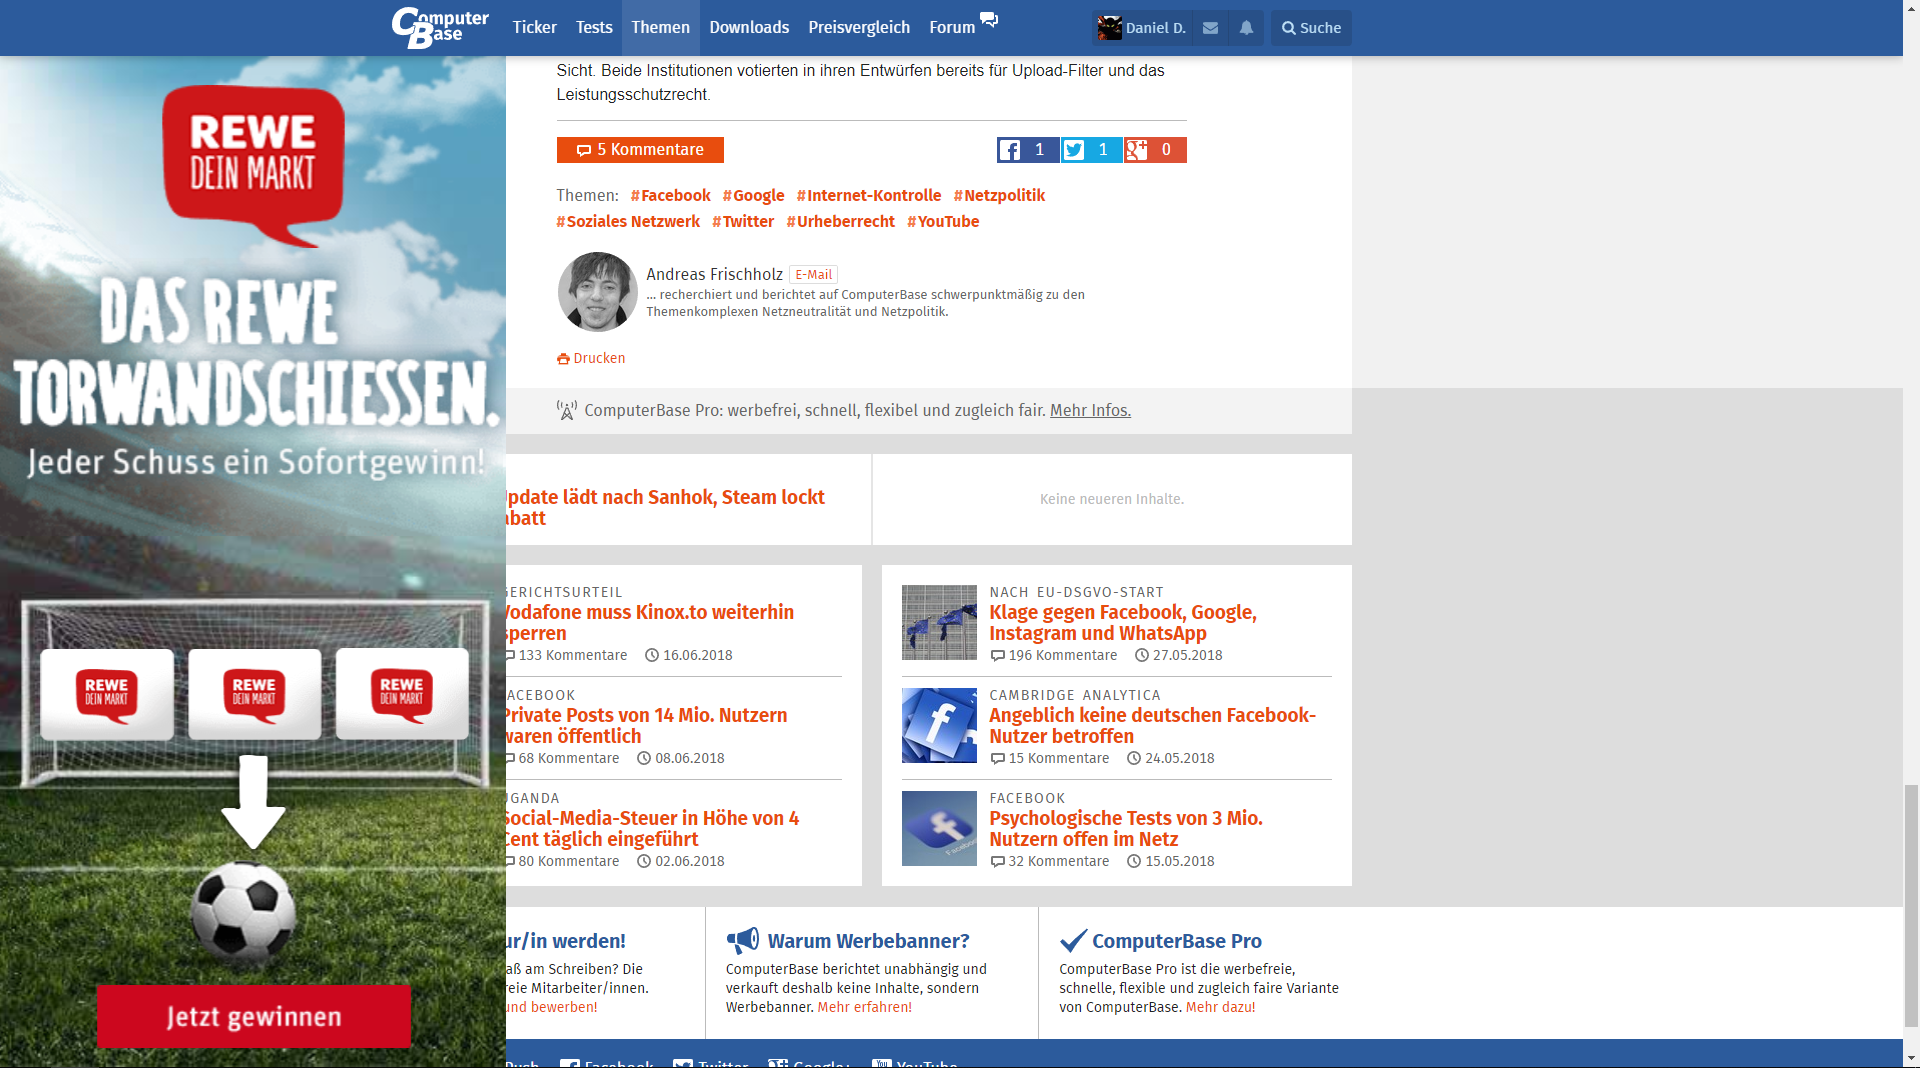This screenshot has height=1068, width=1920.
Task: Click the ComputerBase Pro antenna icon
Action: pos(567,411)
